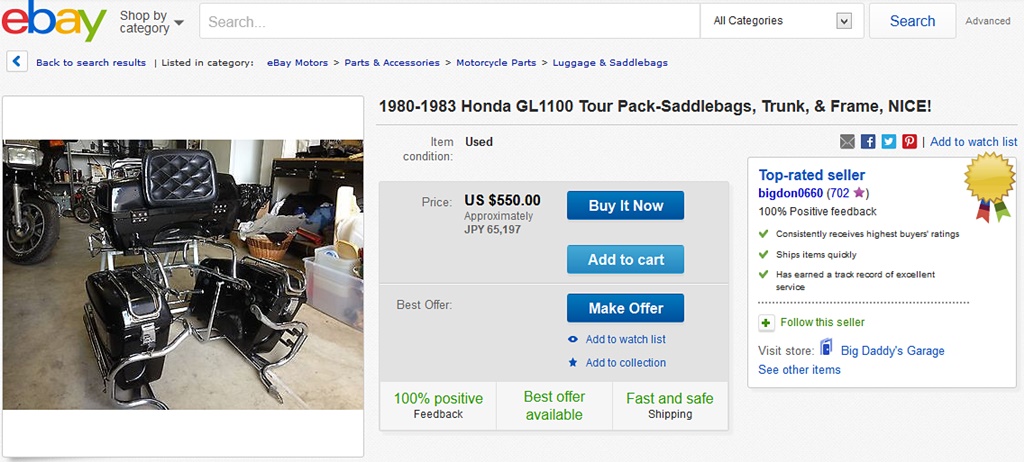The width and height of the screenshot is (1024, 462).
Task: Open the Shop by category dropdown
Action: click(x=151, y=22)
